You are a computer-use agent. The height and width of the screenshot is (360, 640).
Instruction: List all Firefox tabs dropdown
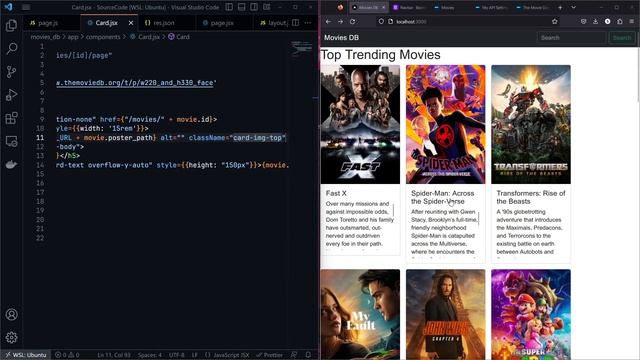(x=573, y=7)
